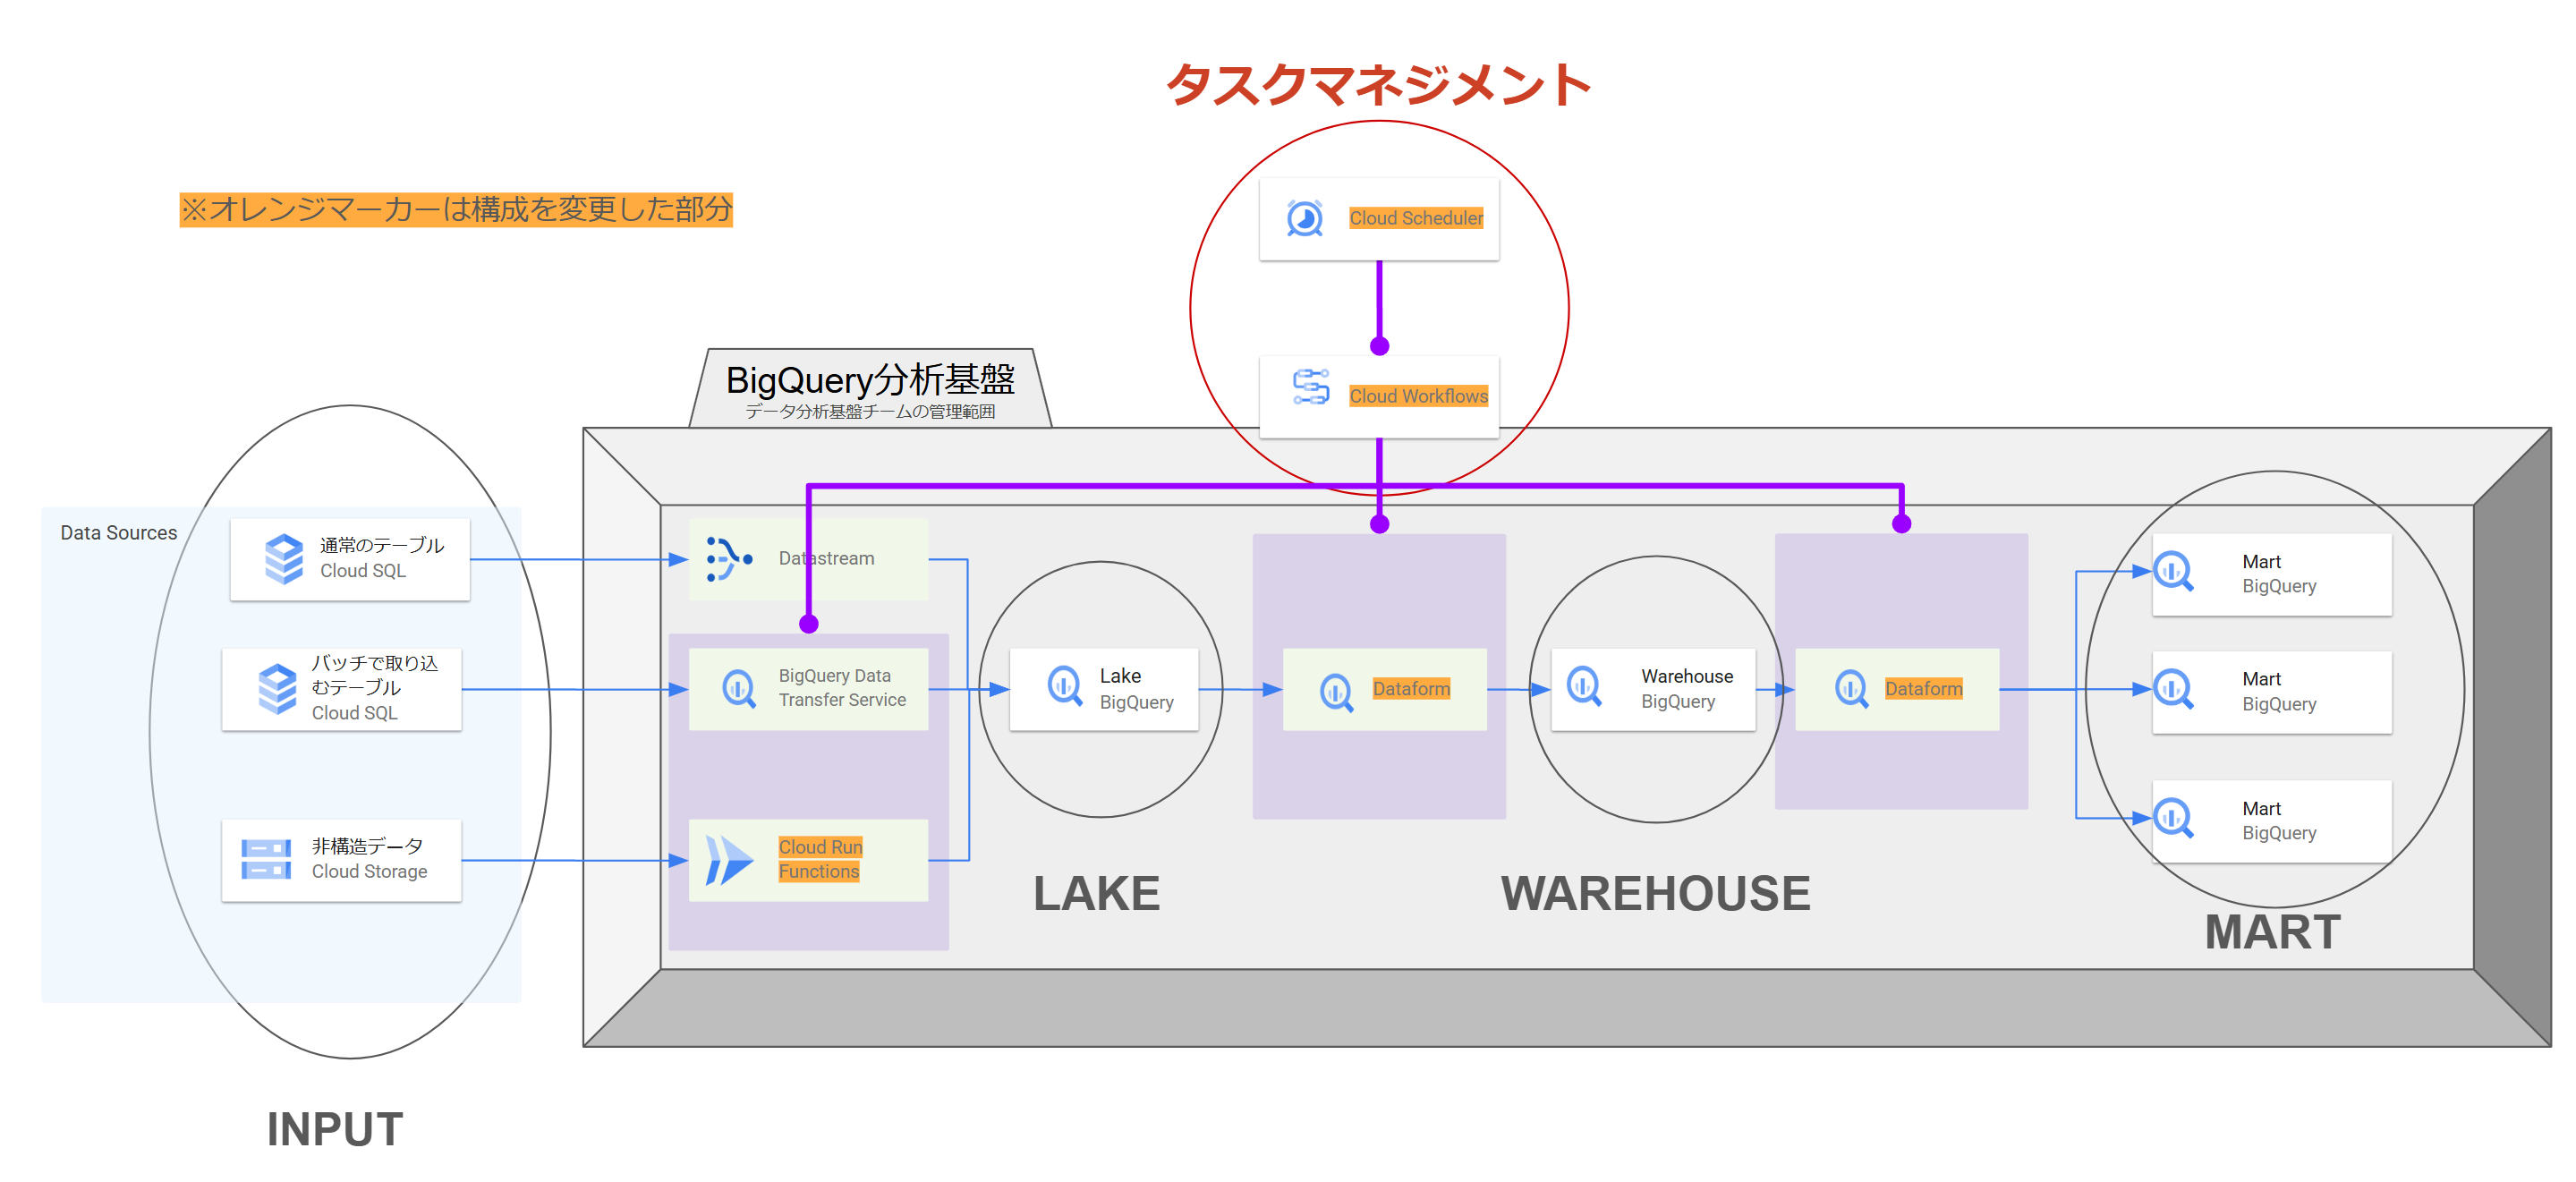Click the middle Mart BigQuery icon

point(2173,689)
